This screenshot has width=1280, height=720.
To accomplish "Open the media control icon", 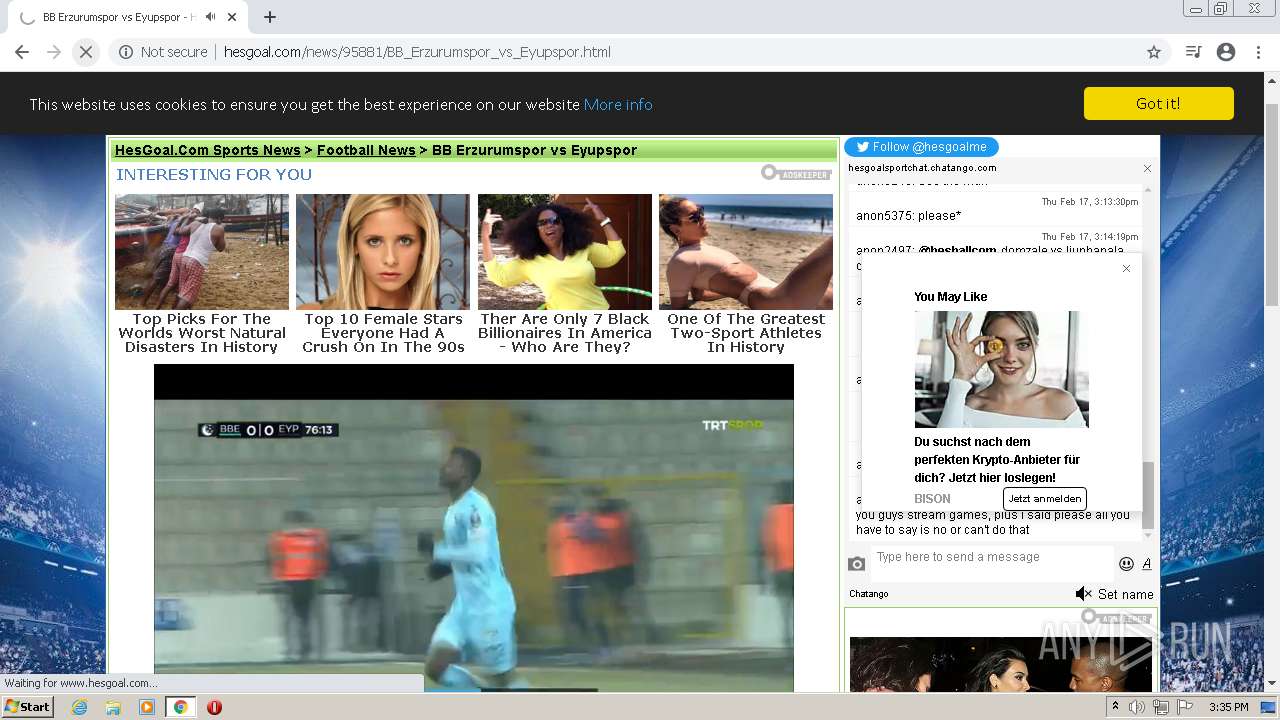I will pyautogui.click(x=1193, y=52).
